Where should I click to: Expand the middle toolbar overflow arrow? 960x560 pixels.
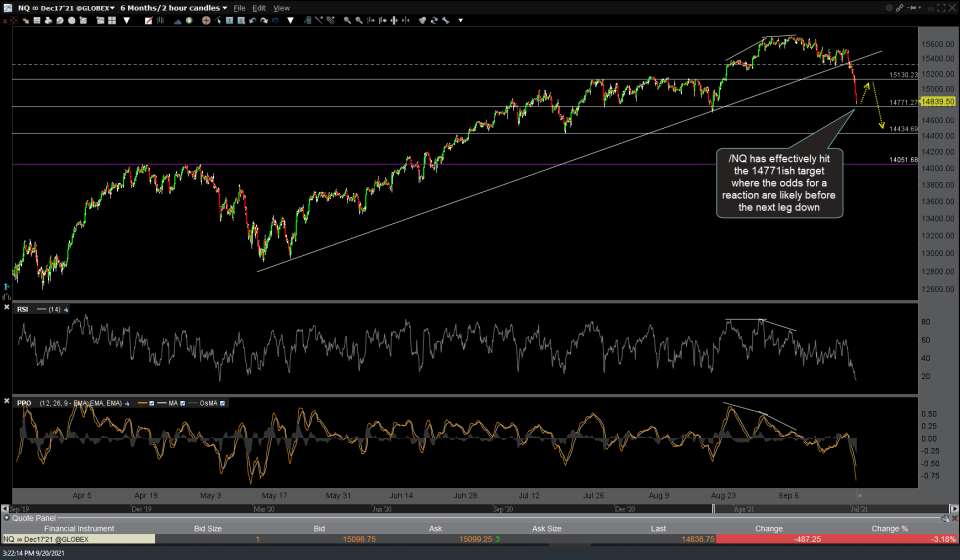[x=291, y=20]
